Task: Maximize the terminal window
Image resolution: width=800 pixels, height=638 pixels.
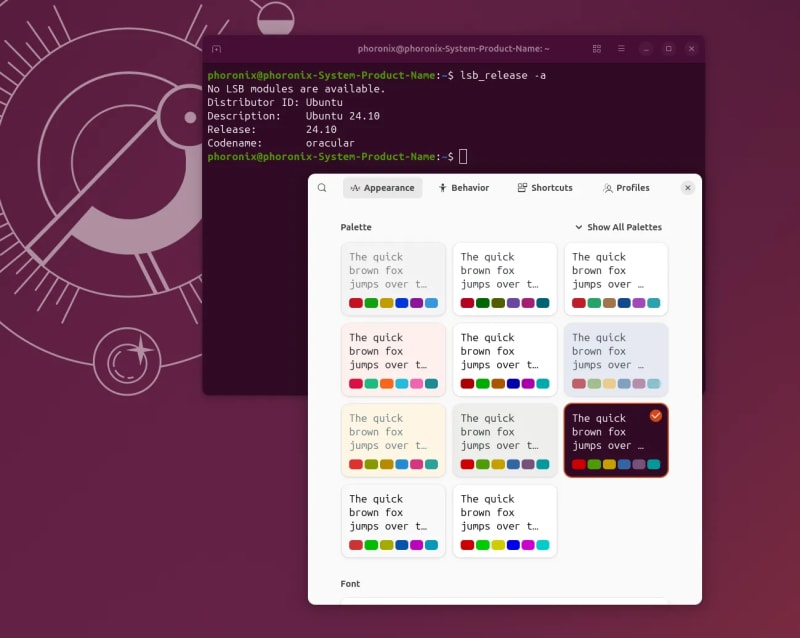Action: point(669,48)
